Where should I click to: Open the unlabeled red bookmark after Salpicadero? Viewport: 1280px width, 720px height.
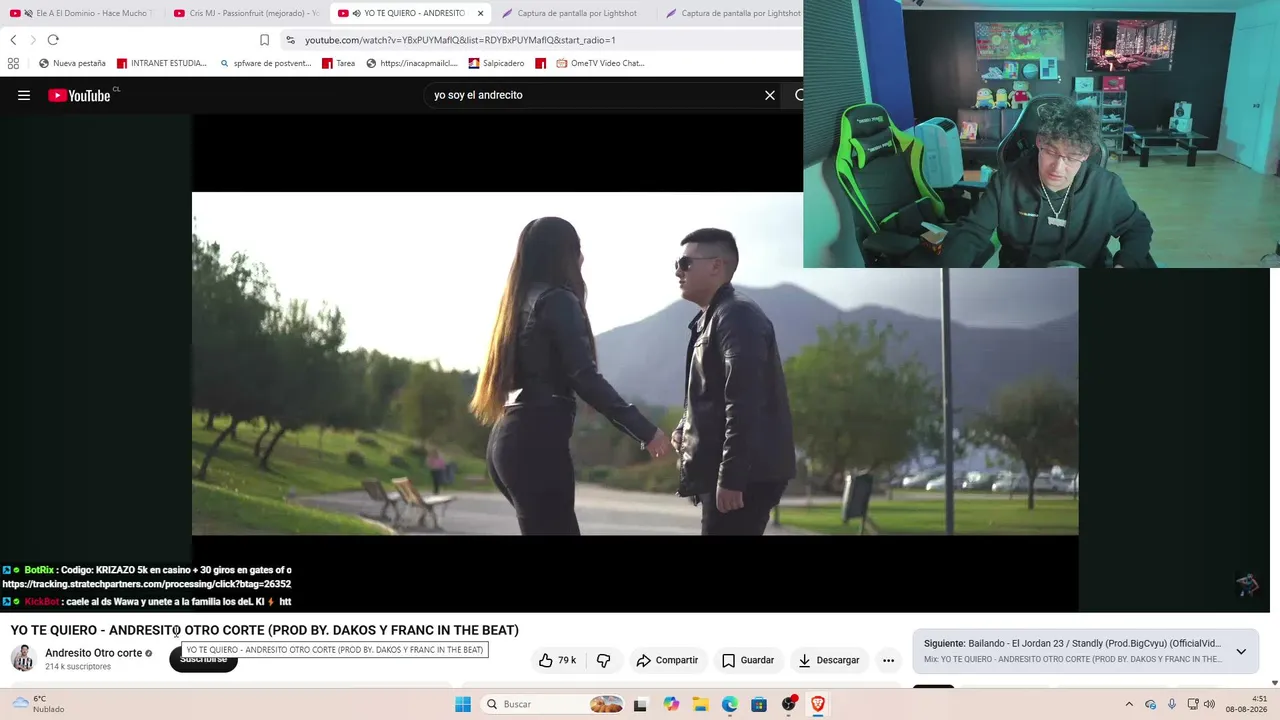541,63
